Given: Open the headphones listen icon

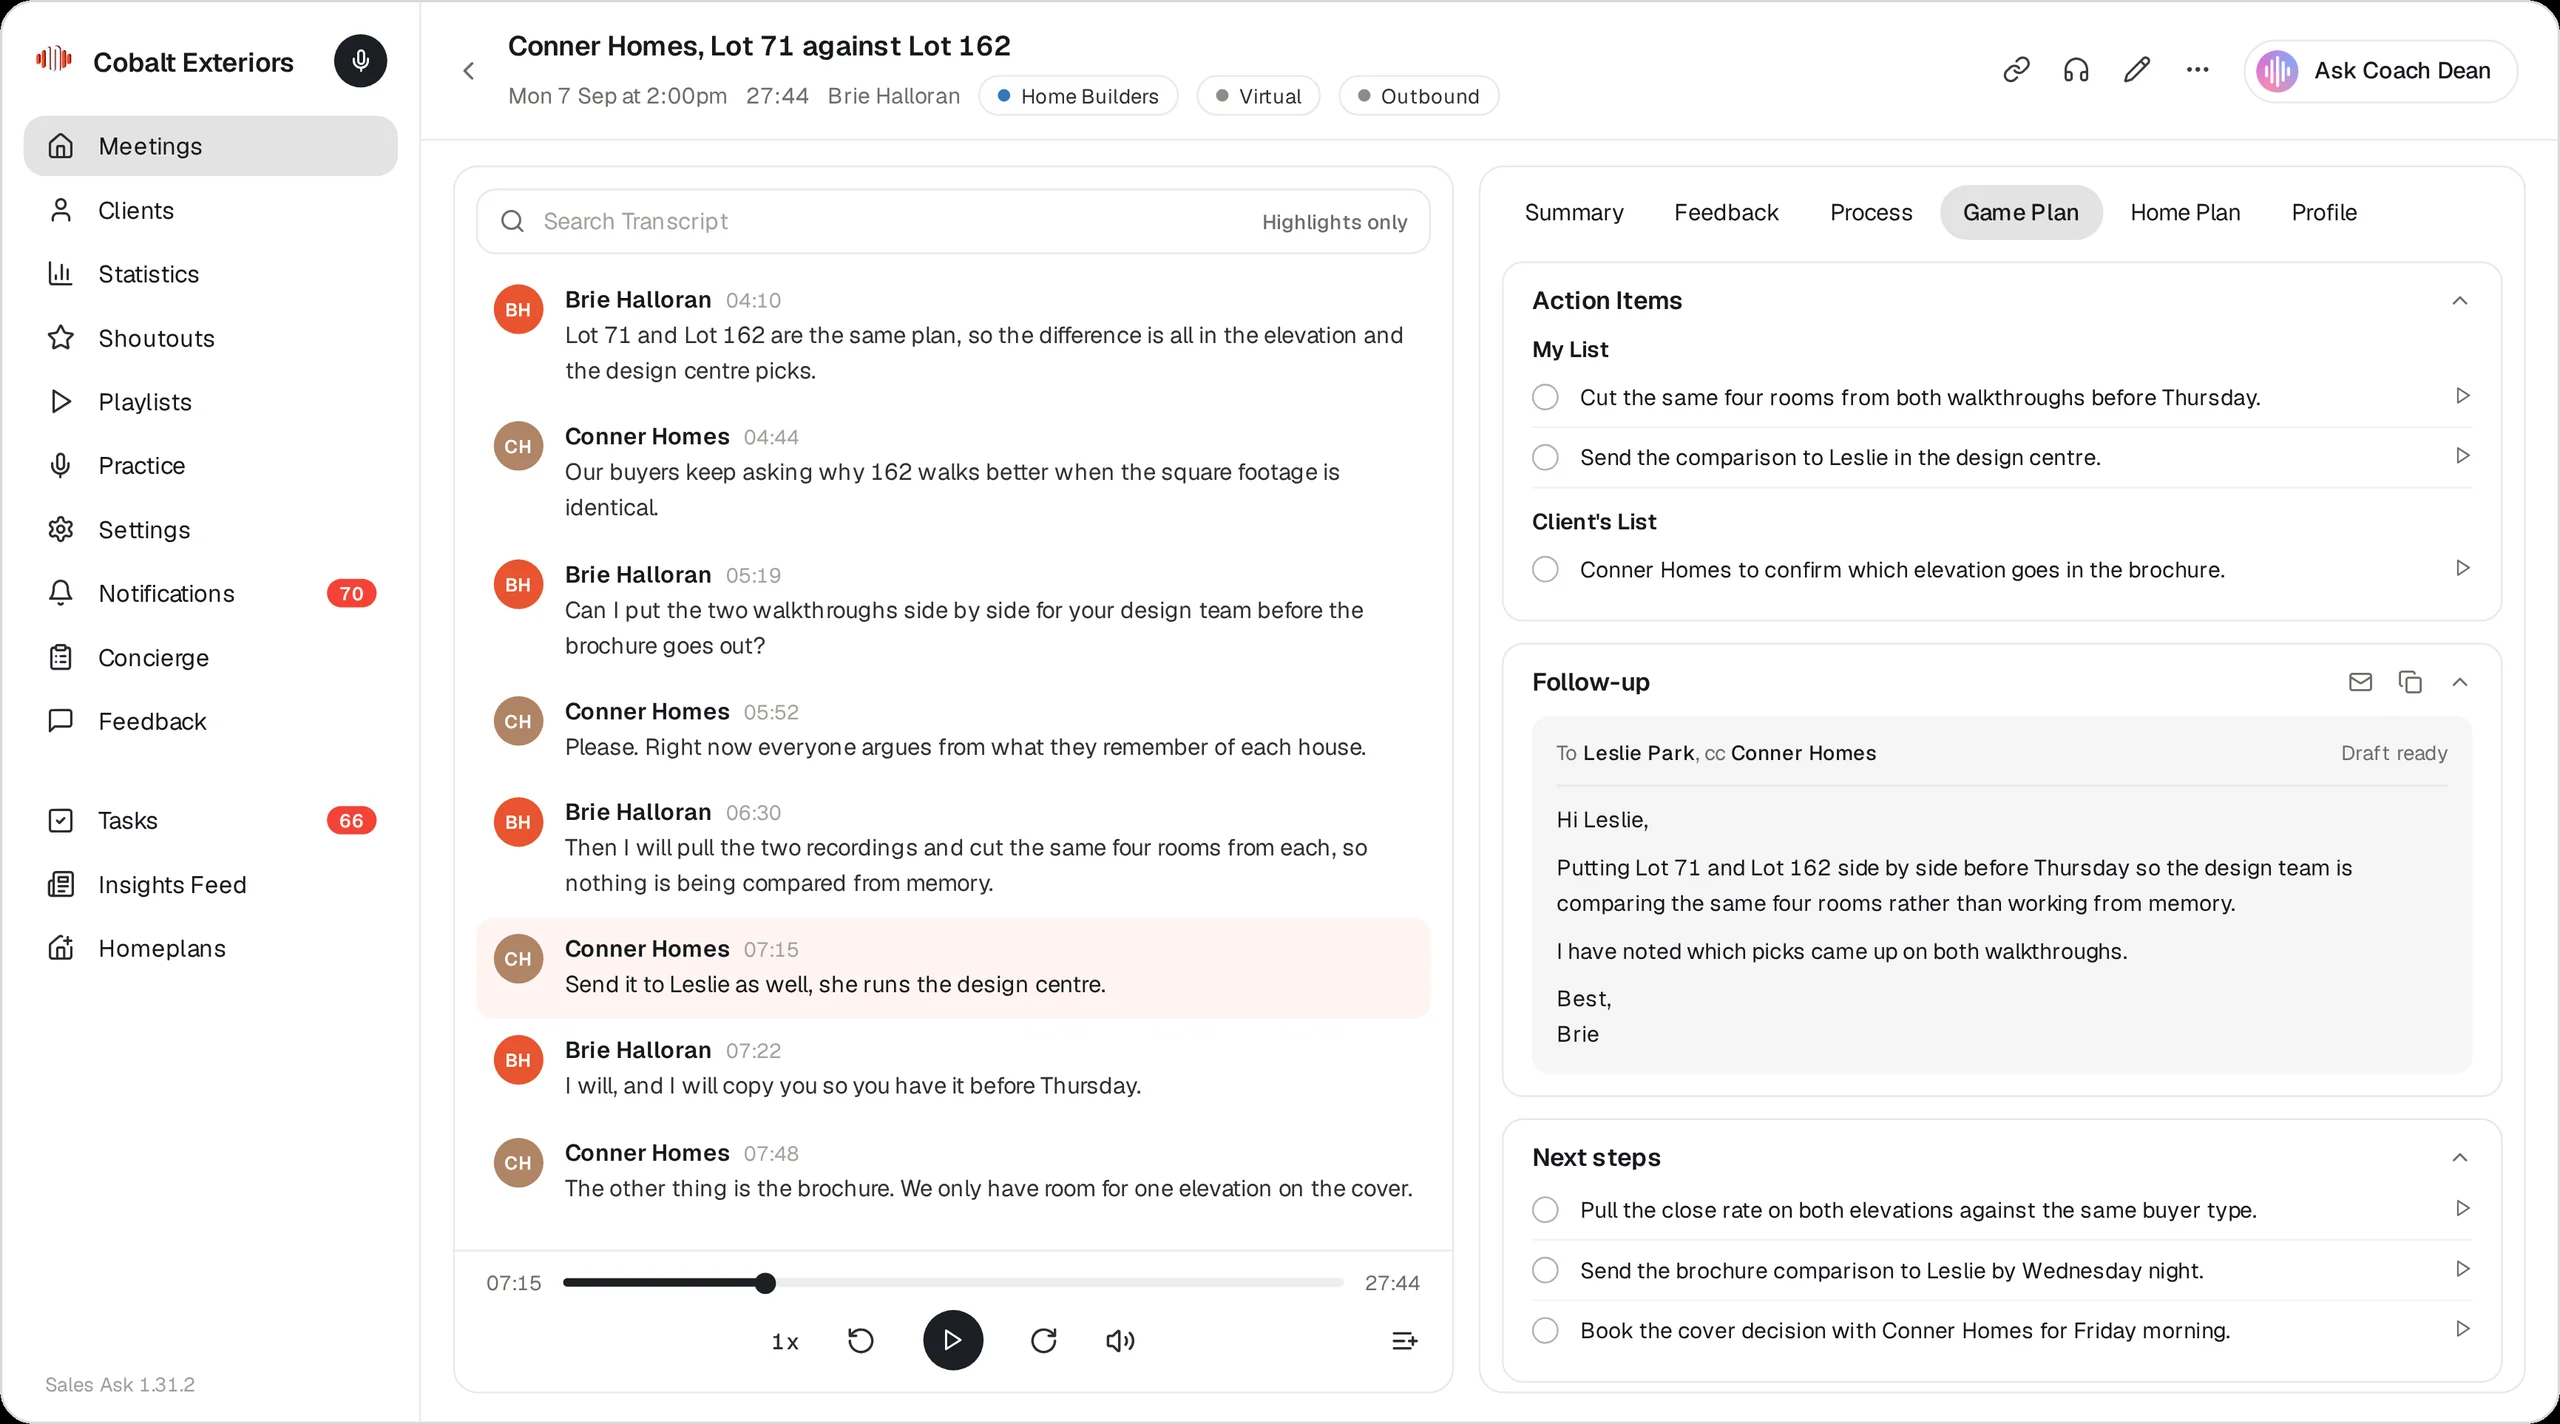Looking at the screenshot, I should 2076,70.
